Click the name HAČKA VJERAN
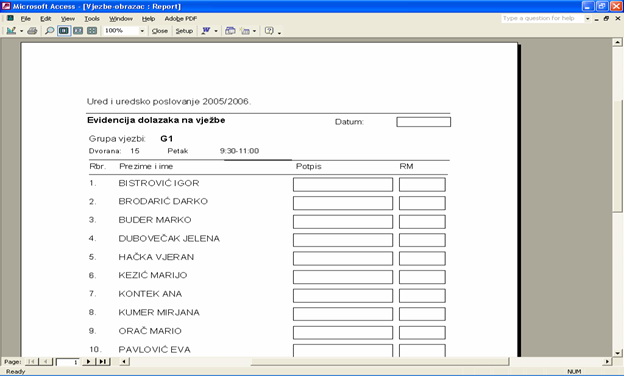The height and width of the screenshot is (377, 626). pyautogui.click(x=156, y=257)
